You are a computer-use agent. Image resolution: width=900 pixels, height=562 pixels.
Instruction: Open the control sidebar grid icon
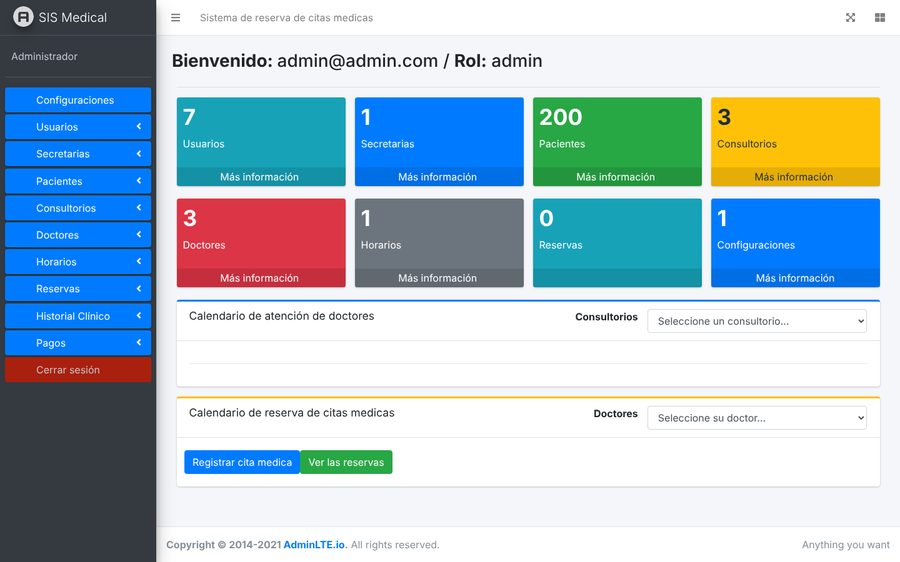(x=879, y=18)
